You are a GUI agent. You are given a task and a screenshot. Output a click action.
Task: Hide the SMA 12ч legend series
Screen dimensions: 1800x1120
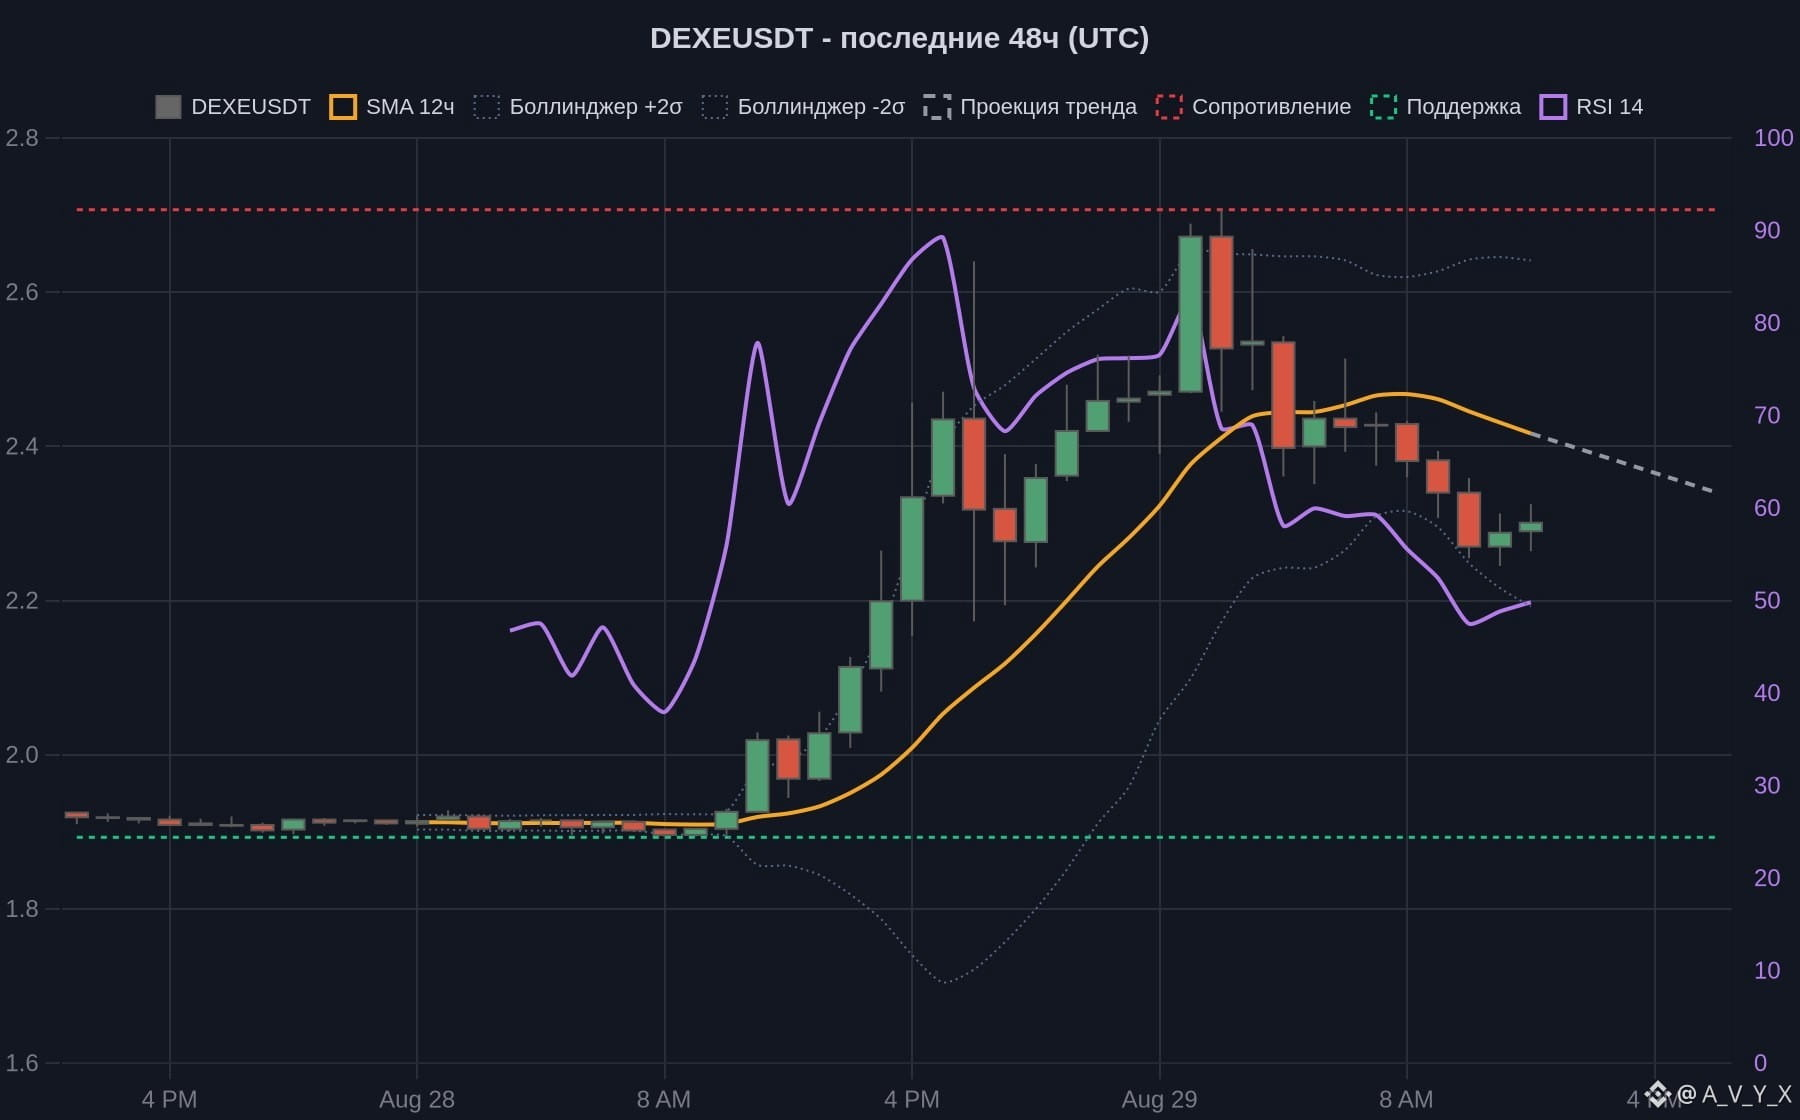click(x=392, y=107)
